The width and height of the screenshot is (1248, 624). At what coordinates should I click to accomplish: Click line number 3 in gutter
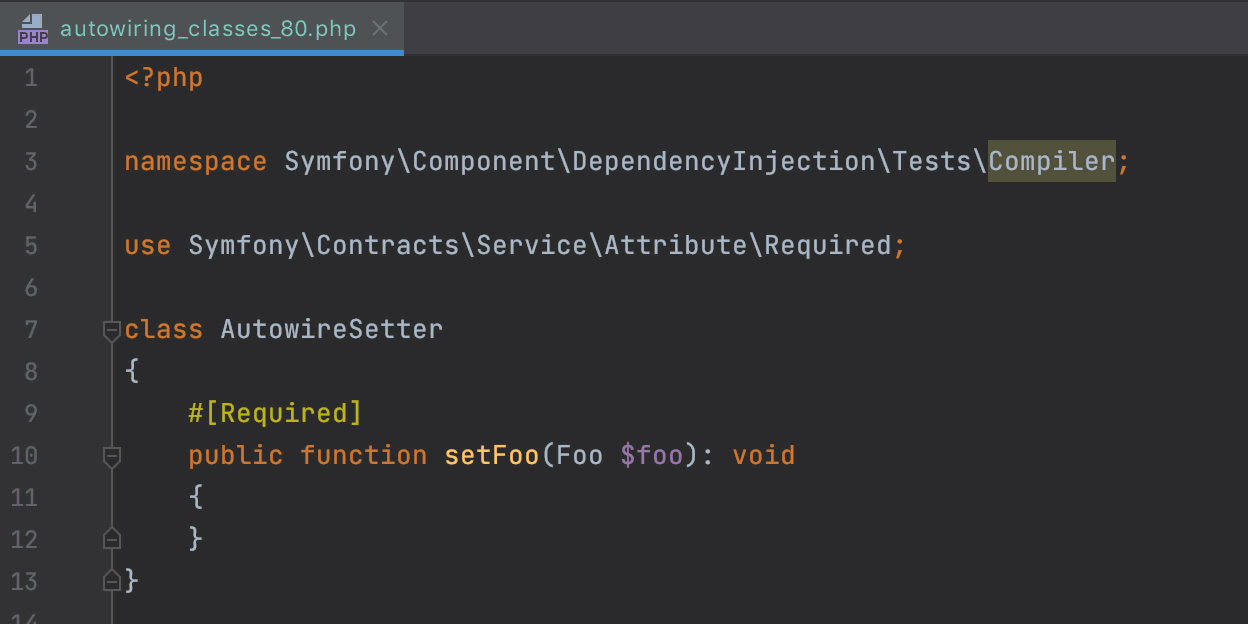tap(30, 161)
